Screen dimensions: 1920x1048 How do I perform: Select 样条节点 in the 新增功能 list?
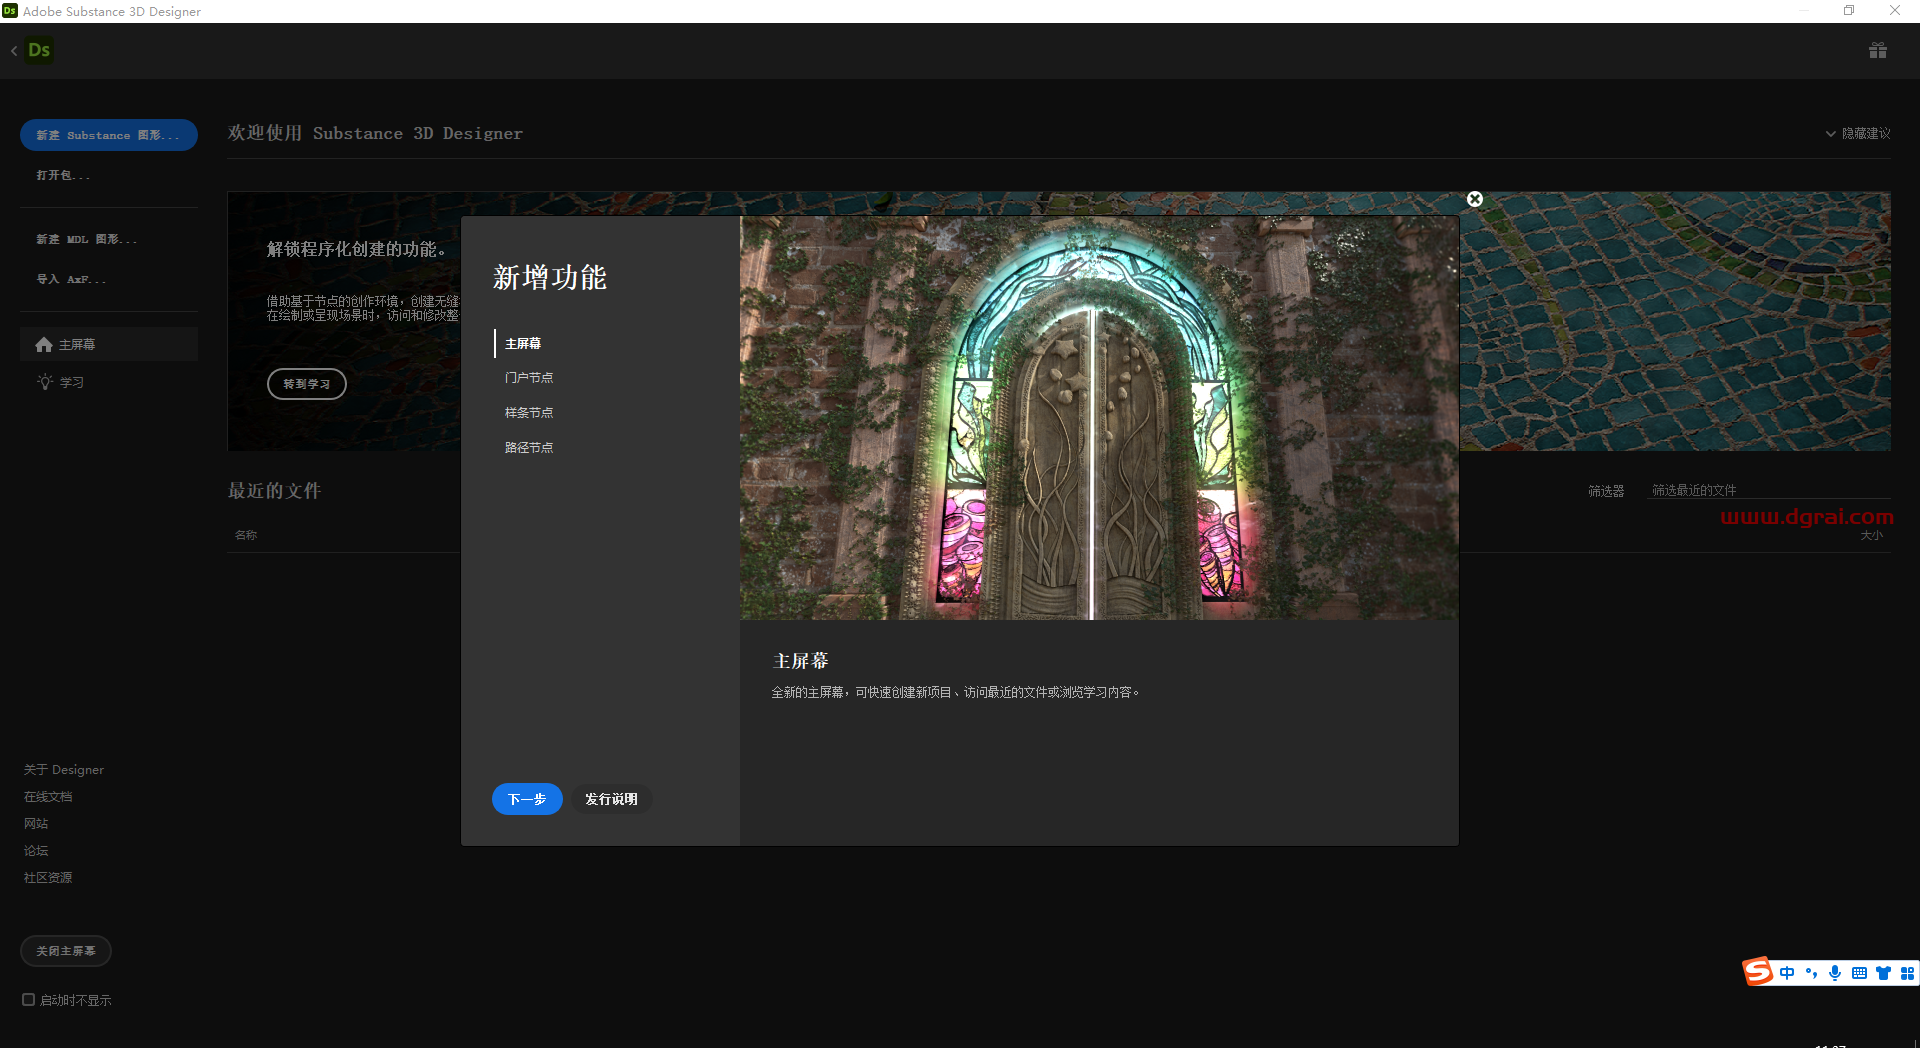529,412
